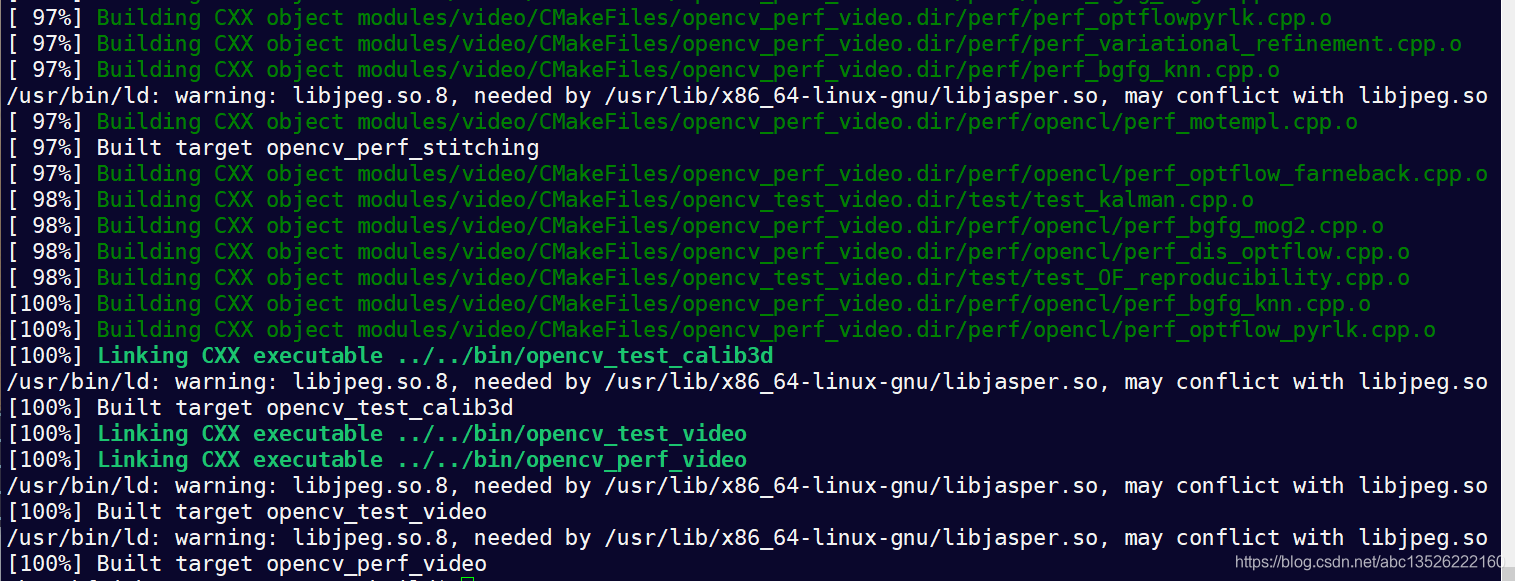Click 'Linking CXX executable ../../bin/opencv_test_video'

click(x=422, y=433)
